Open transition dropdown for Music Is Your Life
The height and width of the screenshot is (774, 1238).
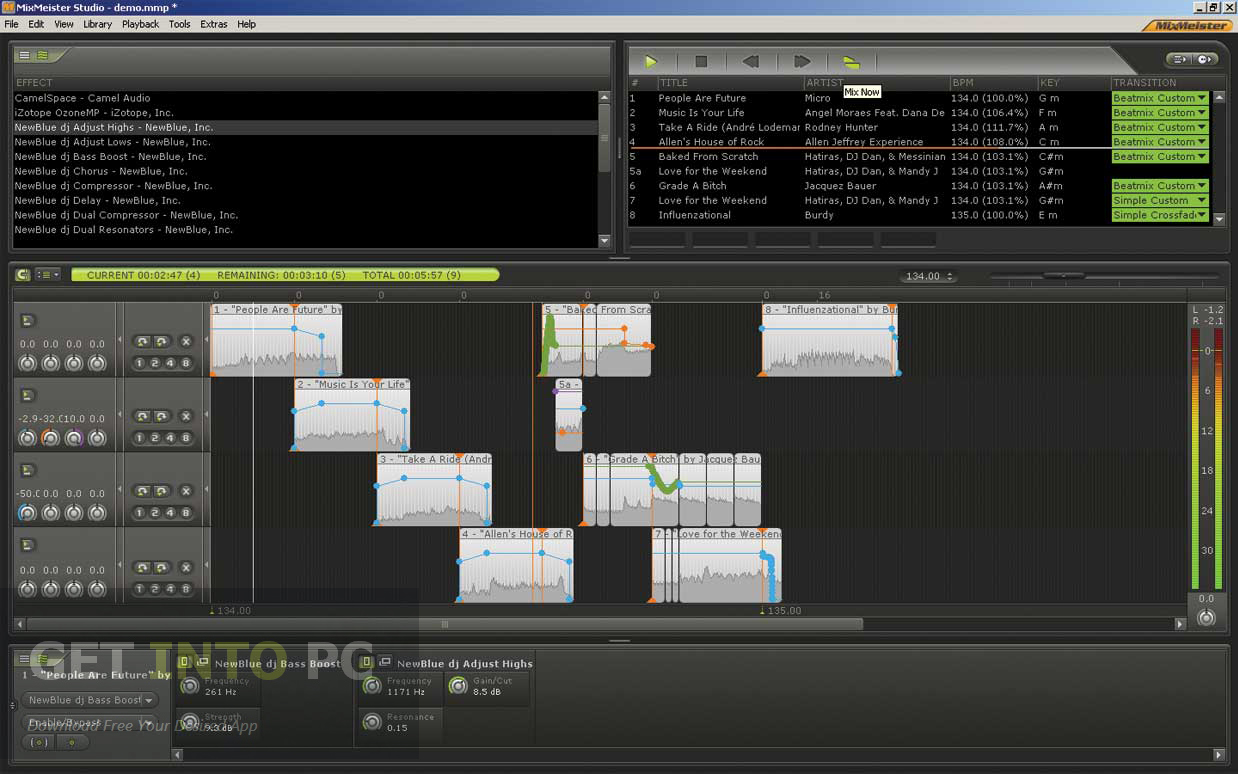coord(1160,113)
